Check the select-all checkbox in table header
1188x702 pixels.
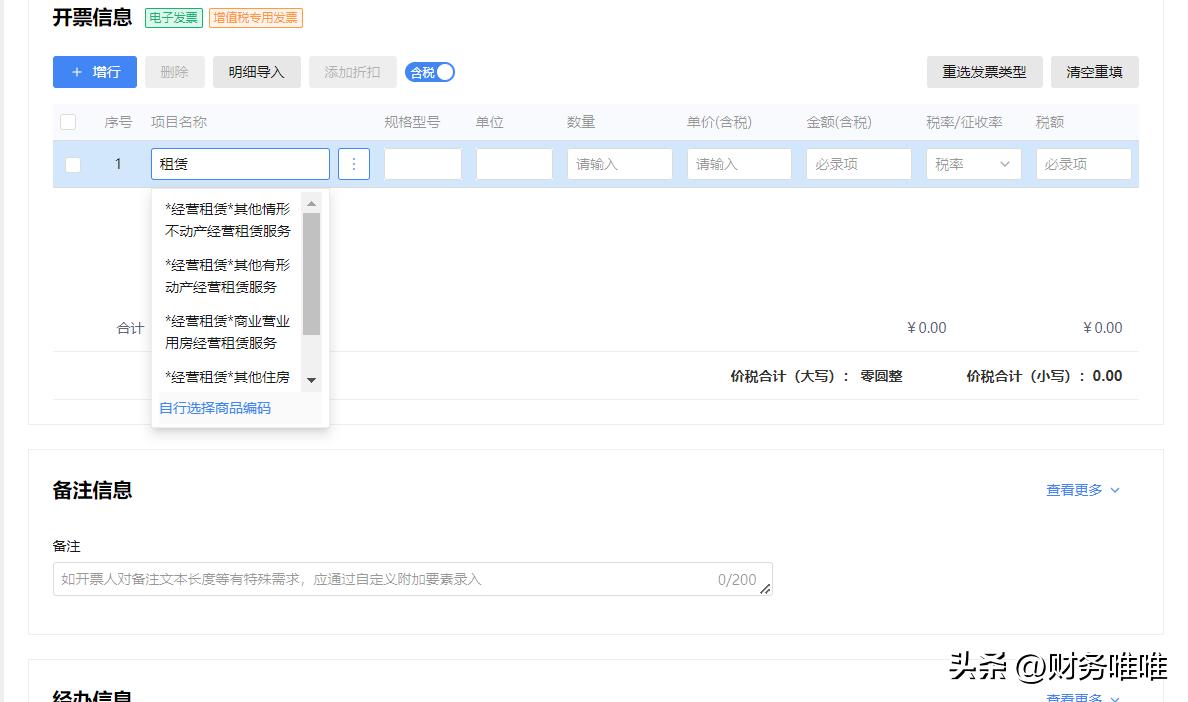click(x=68, y=121)
